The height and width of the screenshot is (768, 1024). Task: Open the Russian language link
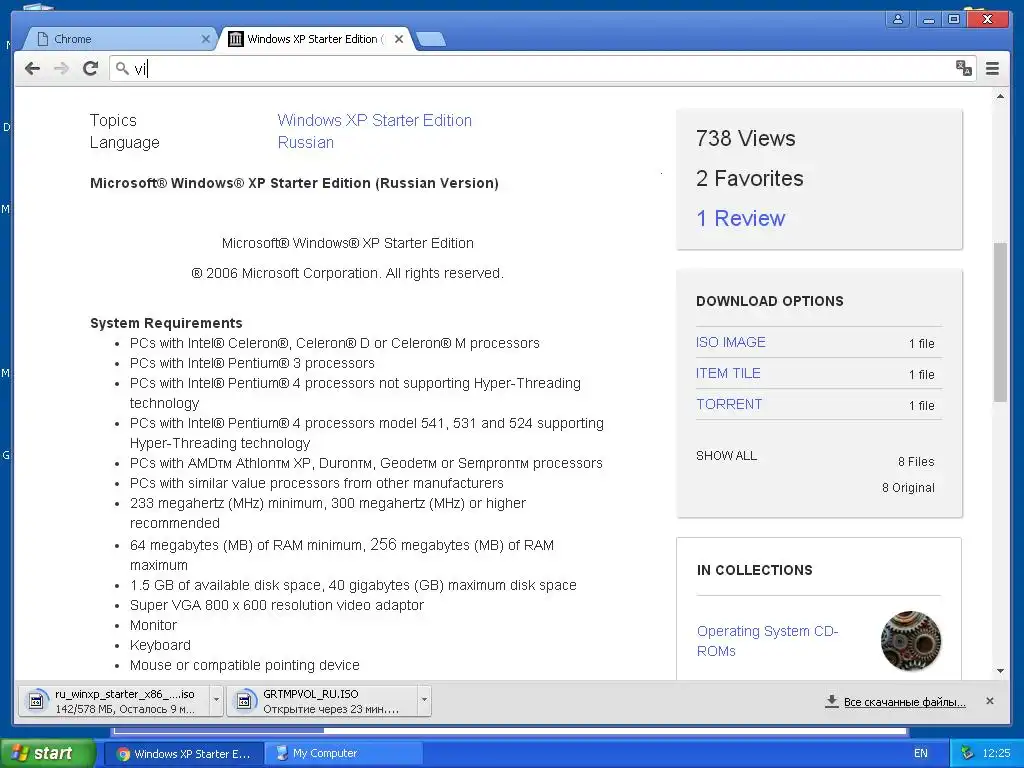pyautogui.click(x=305, y=142)
